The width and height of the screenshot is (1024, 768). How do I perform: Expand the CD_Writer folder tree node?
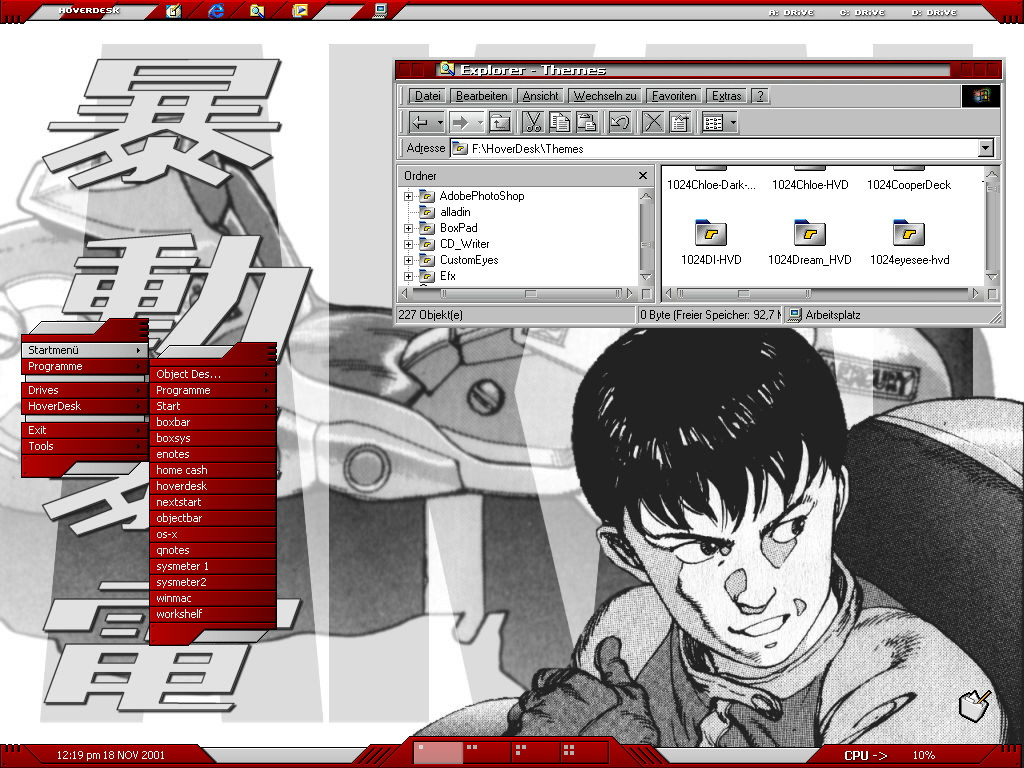(x=408, y=244)
